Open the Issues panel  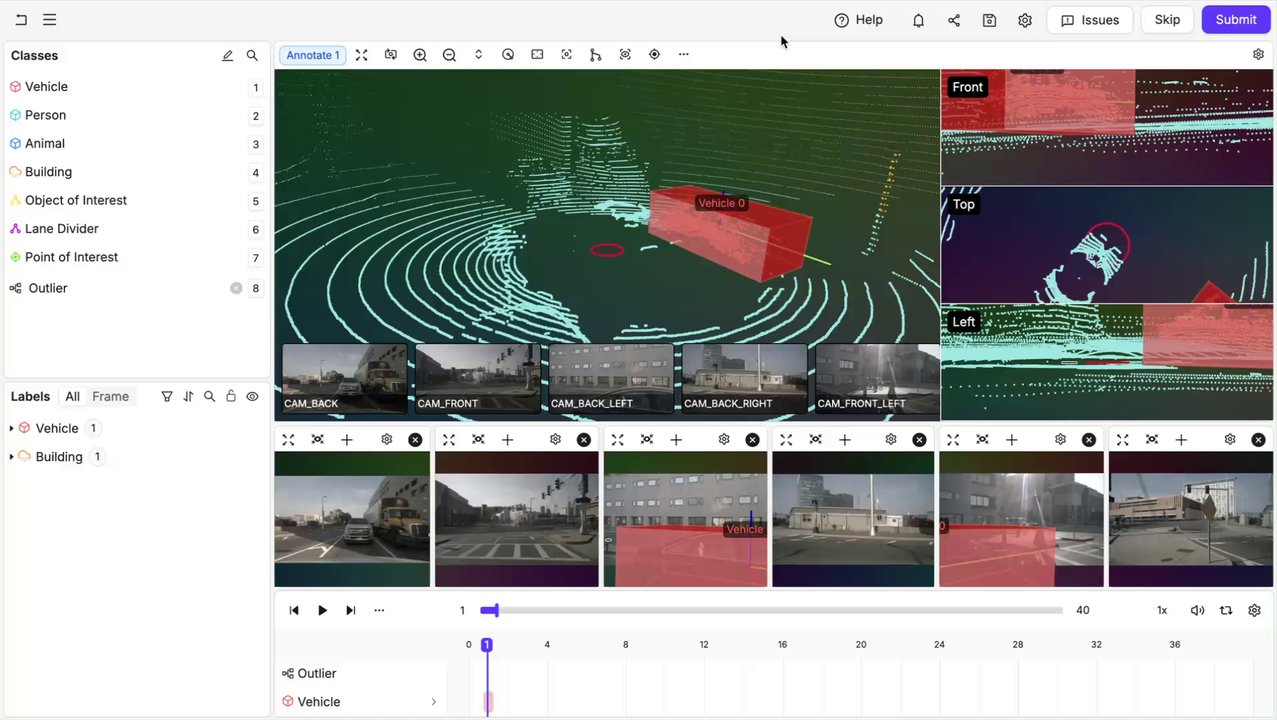(x=1090, y=20)
